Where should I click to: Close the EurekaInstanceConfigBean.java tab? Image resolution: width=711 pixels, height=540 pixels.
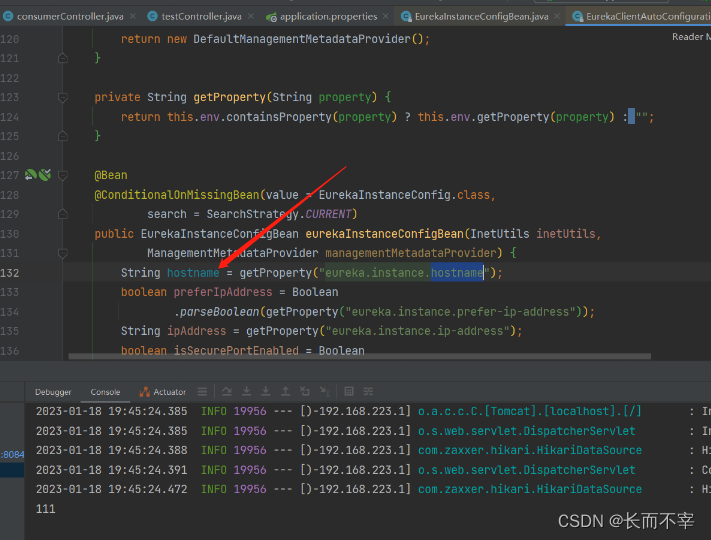point(557,16)
